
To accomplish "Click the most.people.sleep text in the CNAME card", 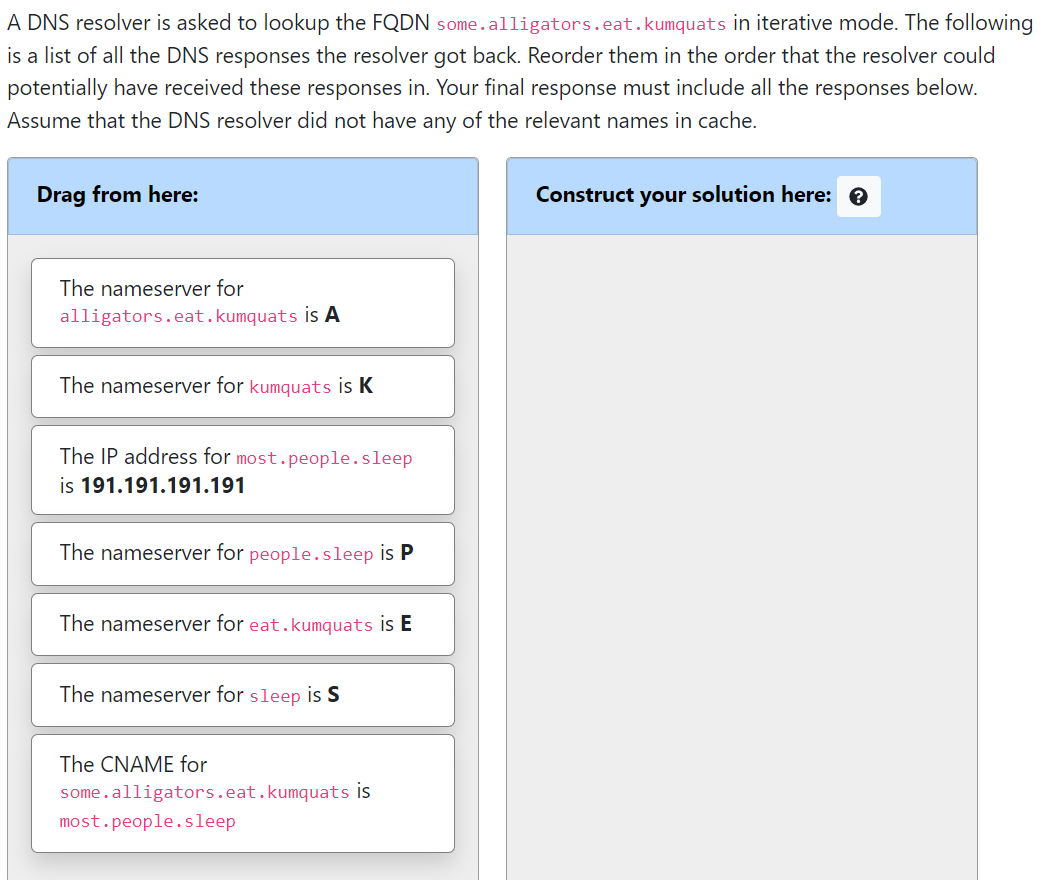I will [147, 821].
